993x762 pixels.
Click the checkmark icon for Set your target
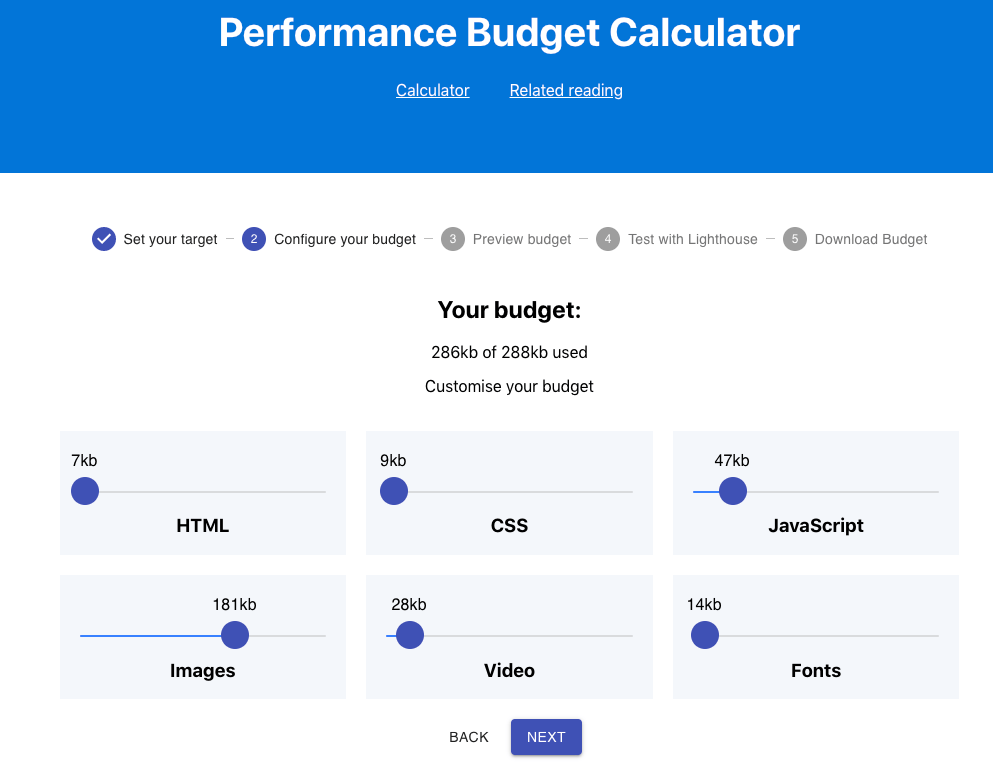coord(104,239)
